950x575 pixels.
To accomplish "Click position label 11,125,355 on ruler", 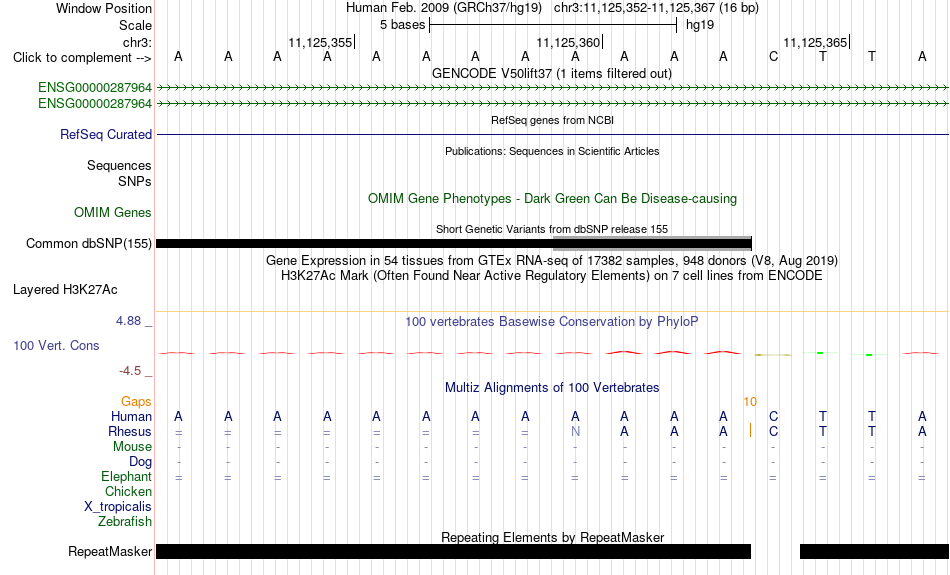I will click(320, 42).
